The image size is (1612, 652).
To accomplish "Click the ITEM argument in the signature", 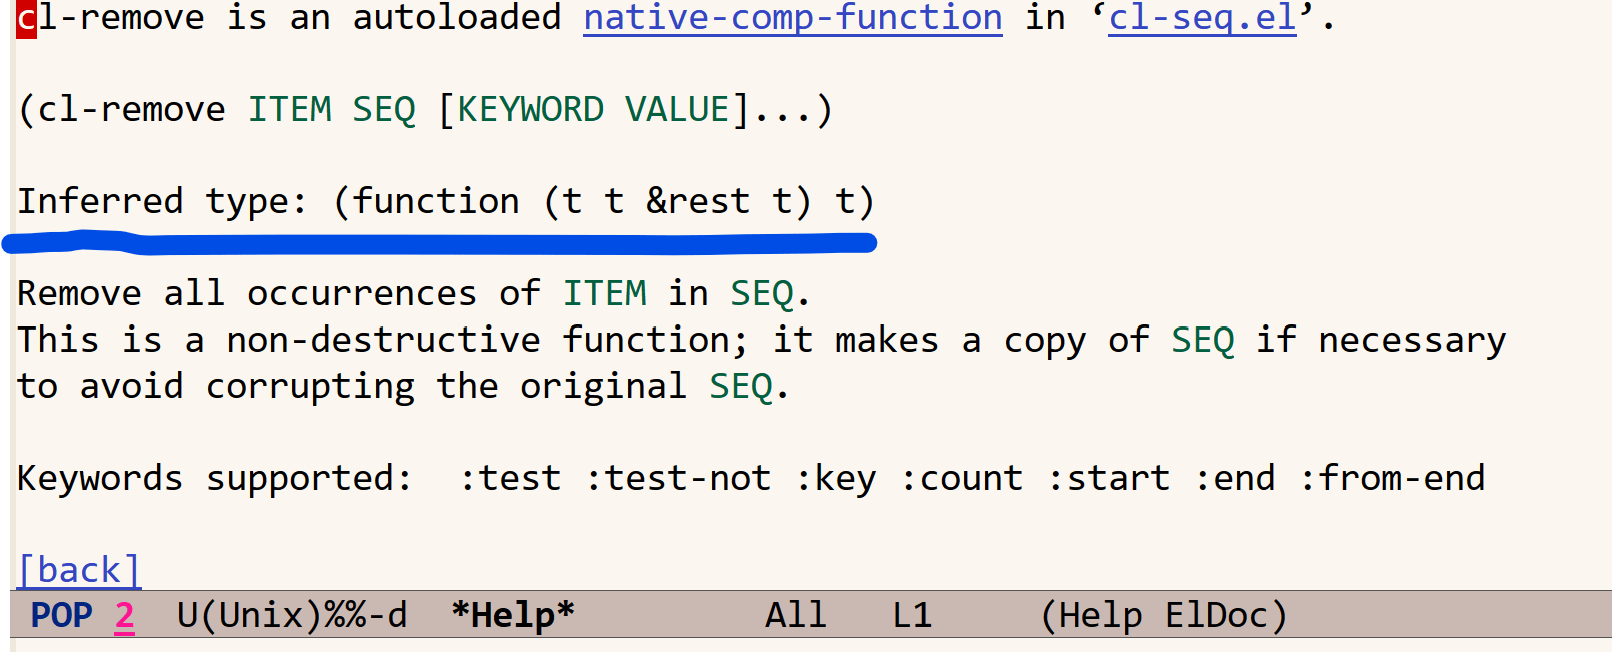I will (x=290, y=109).
